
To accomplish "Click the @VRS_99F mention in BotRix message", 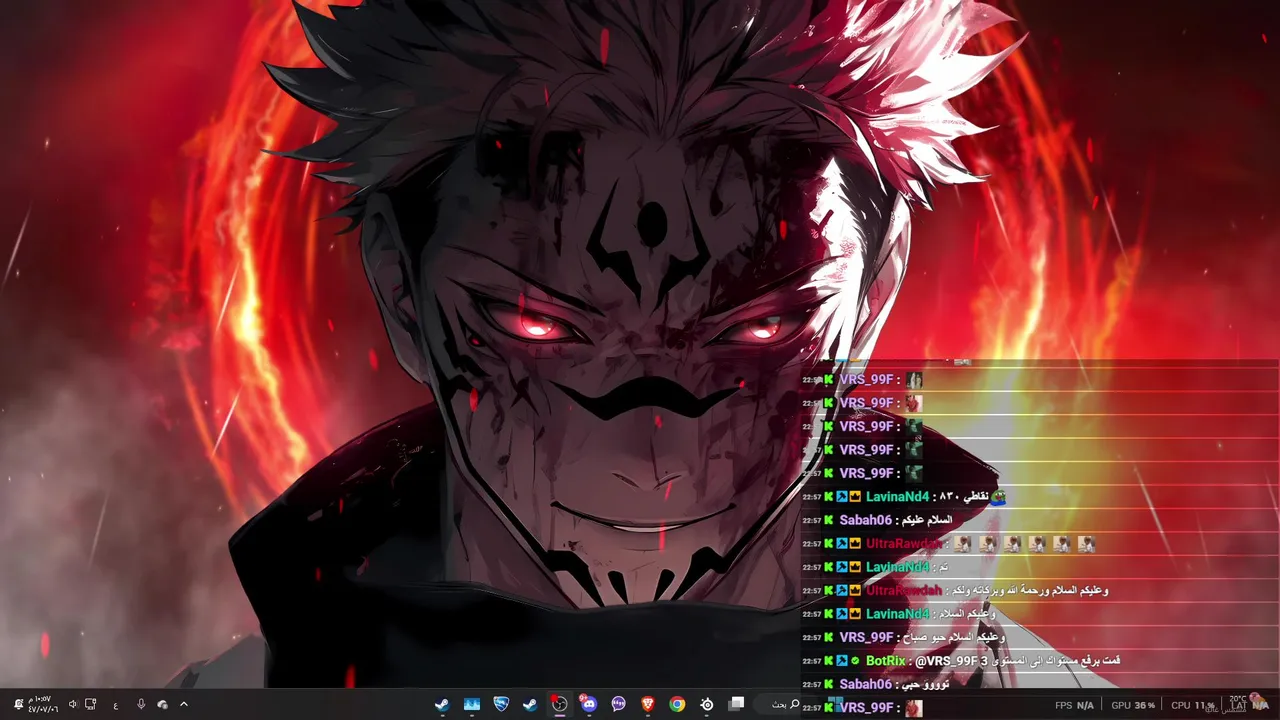I will point(946,661).
